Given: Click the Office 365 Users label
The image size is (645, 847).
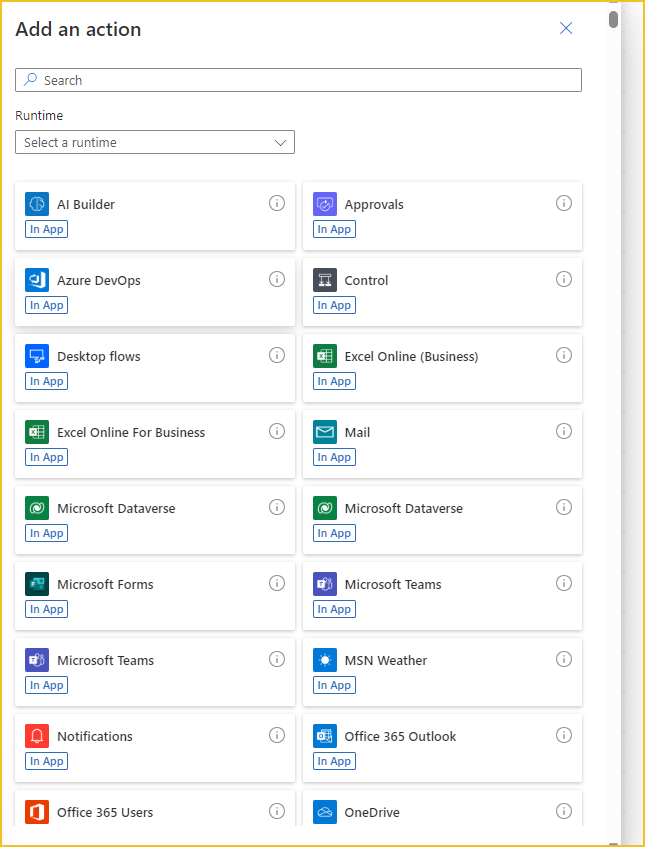Looking at the screenshot, I should point(105,812).
